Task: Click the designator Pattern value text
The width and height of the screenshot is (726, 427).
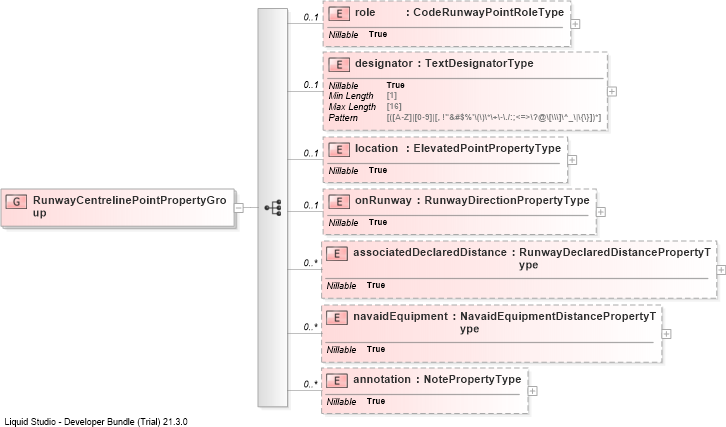Action: coord(494,118)
